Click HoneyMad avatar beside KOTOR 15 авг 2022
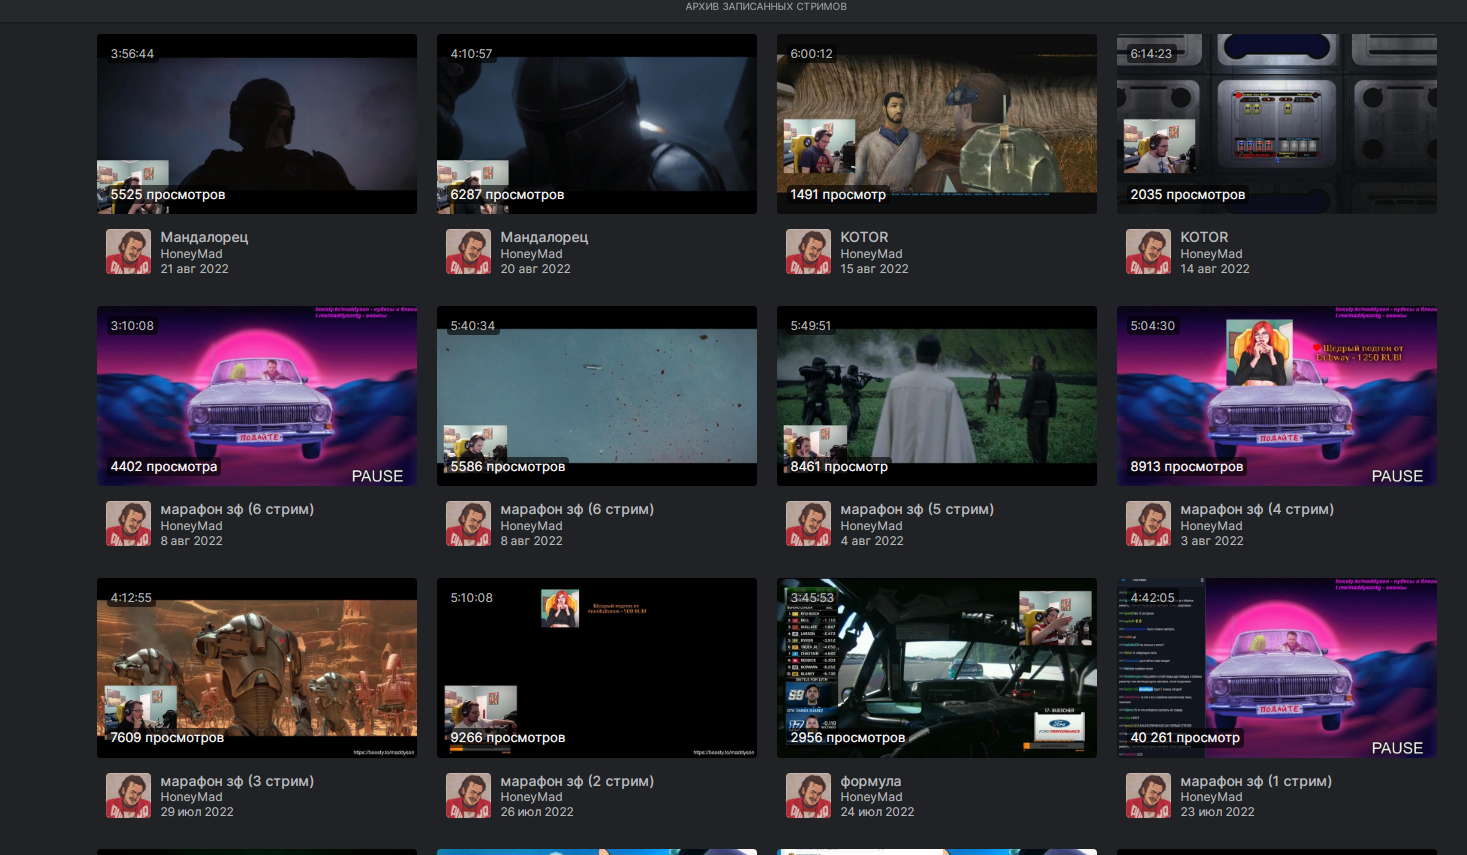This screenshot has height=855, width=1467. pos(808,252)
